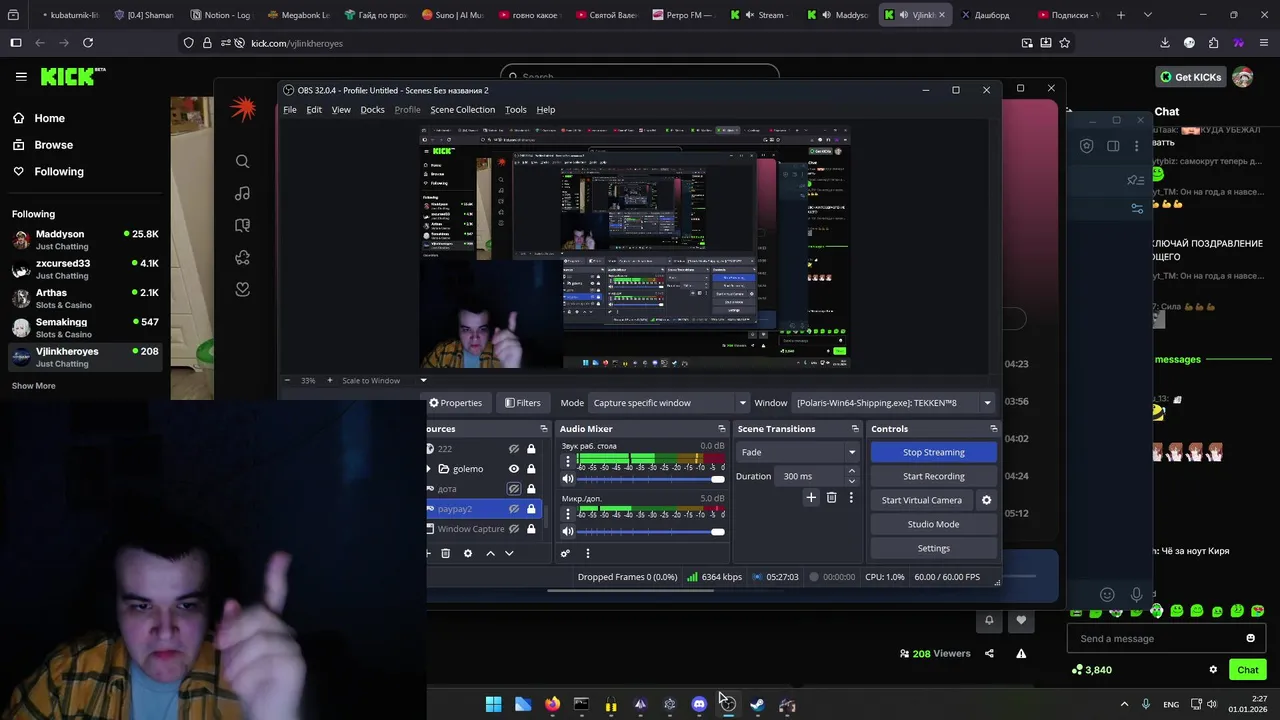Move source up with the up arrow
The height and width of the screenshot is (720, 1280).
[490, 553]
